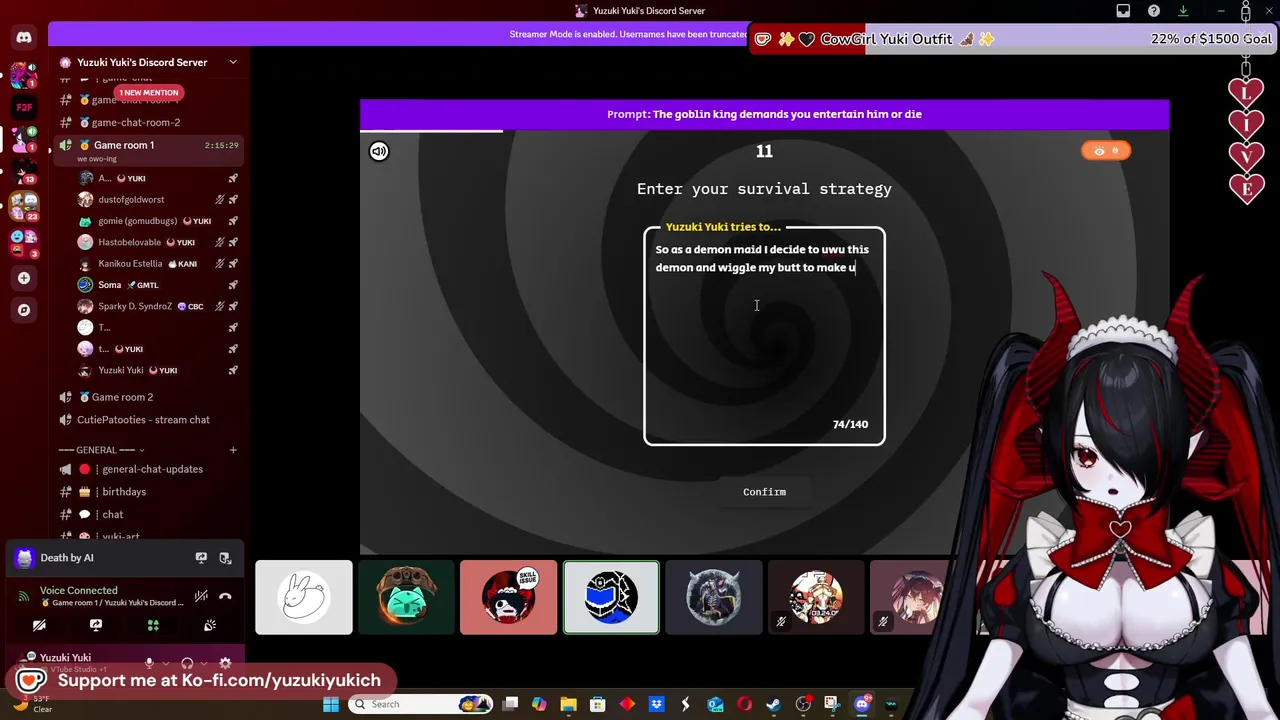1280x720 pixels.
Task: Open the Discover servers compass icon
Action: 24,310
